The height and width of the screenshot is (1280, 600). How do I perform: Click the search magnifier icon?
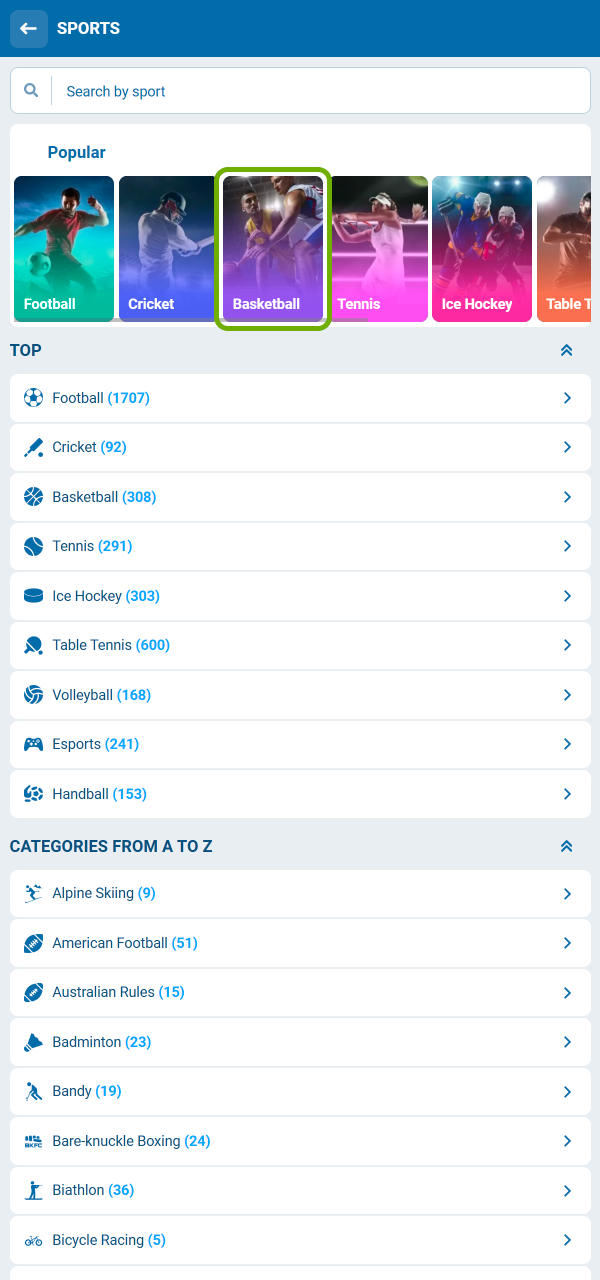coord(31,90)
